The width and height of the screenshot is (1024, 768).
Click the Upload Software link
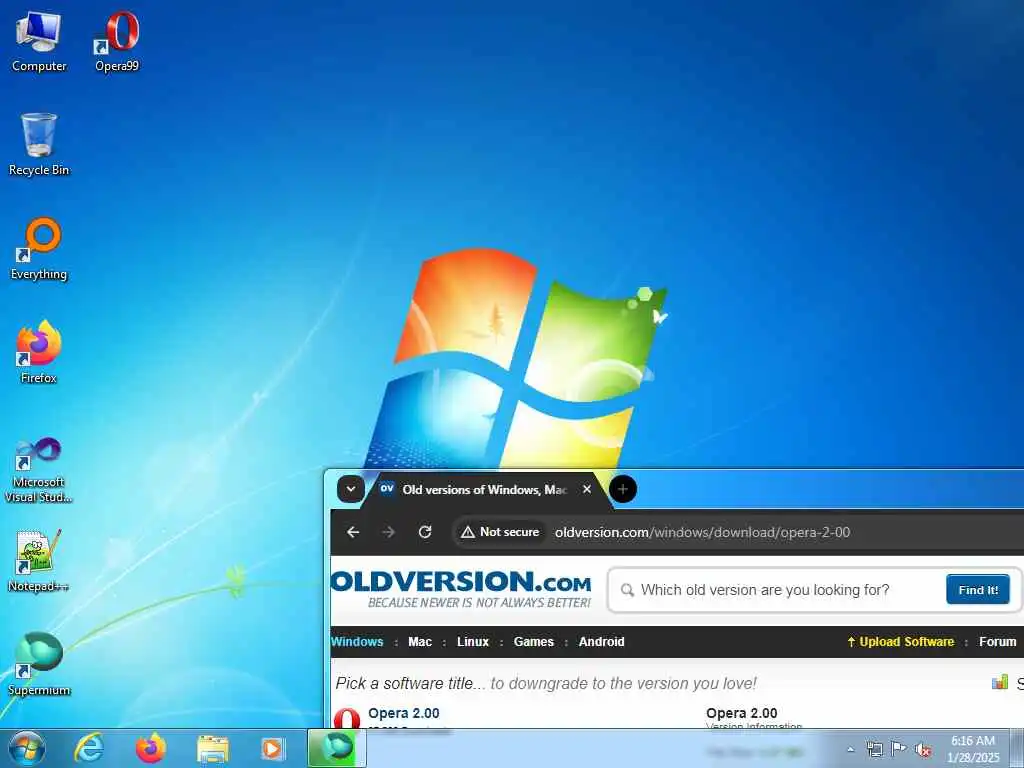(901, 642)
